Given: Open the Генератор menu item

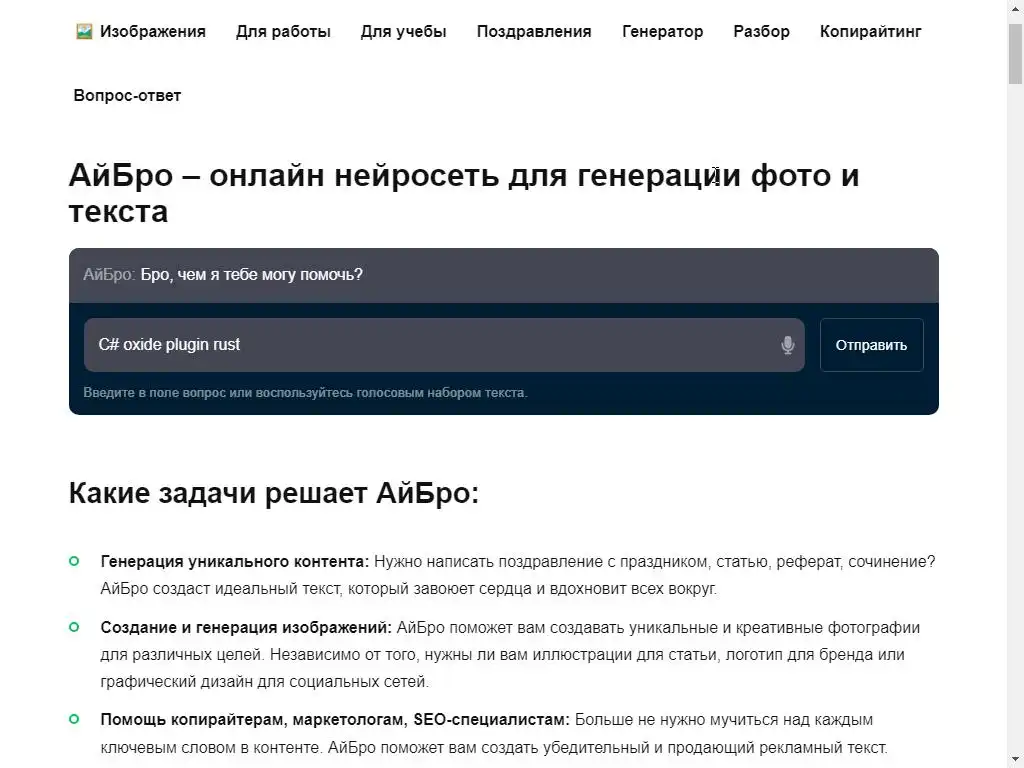Looking at the screenshot, I should coord(663,31).
